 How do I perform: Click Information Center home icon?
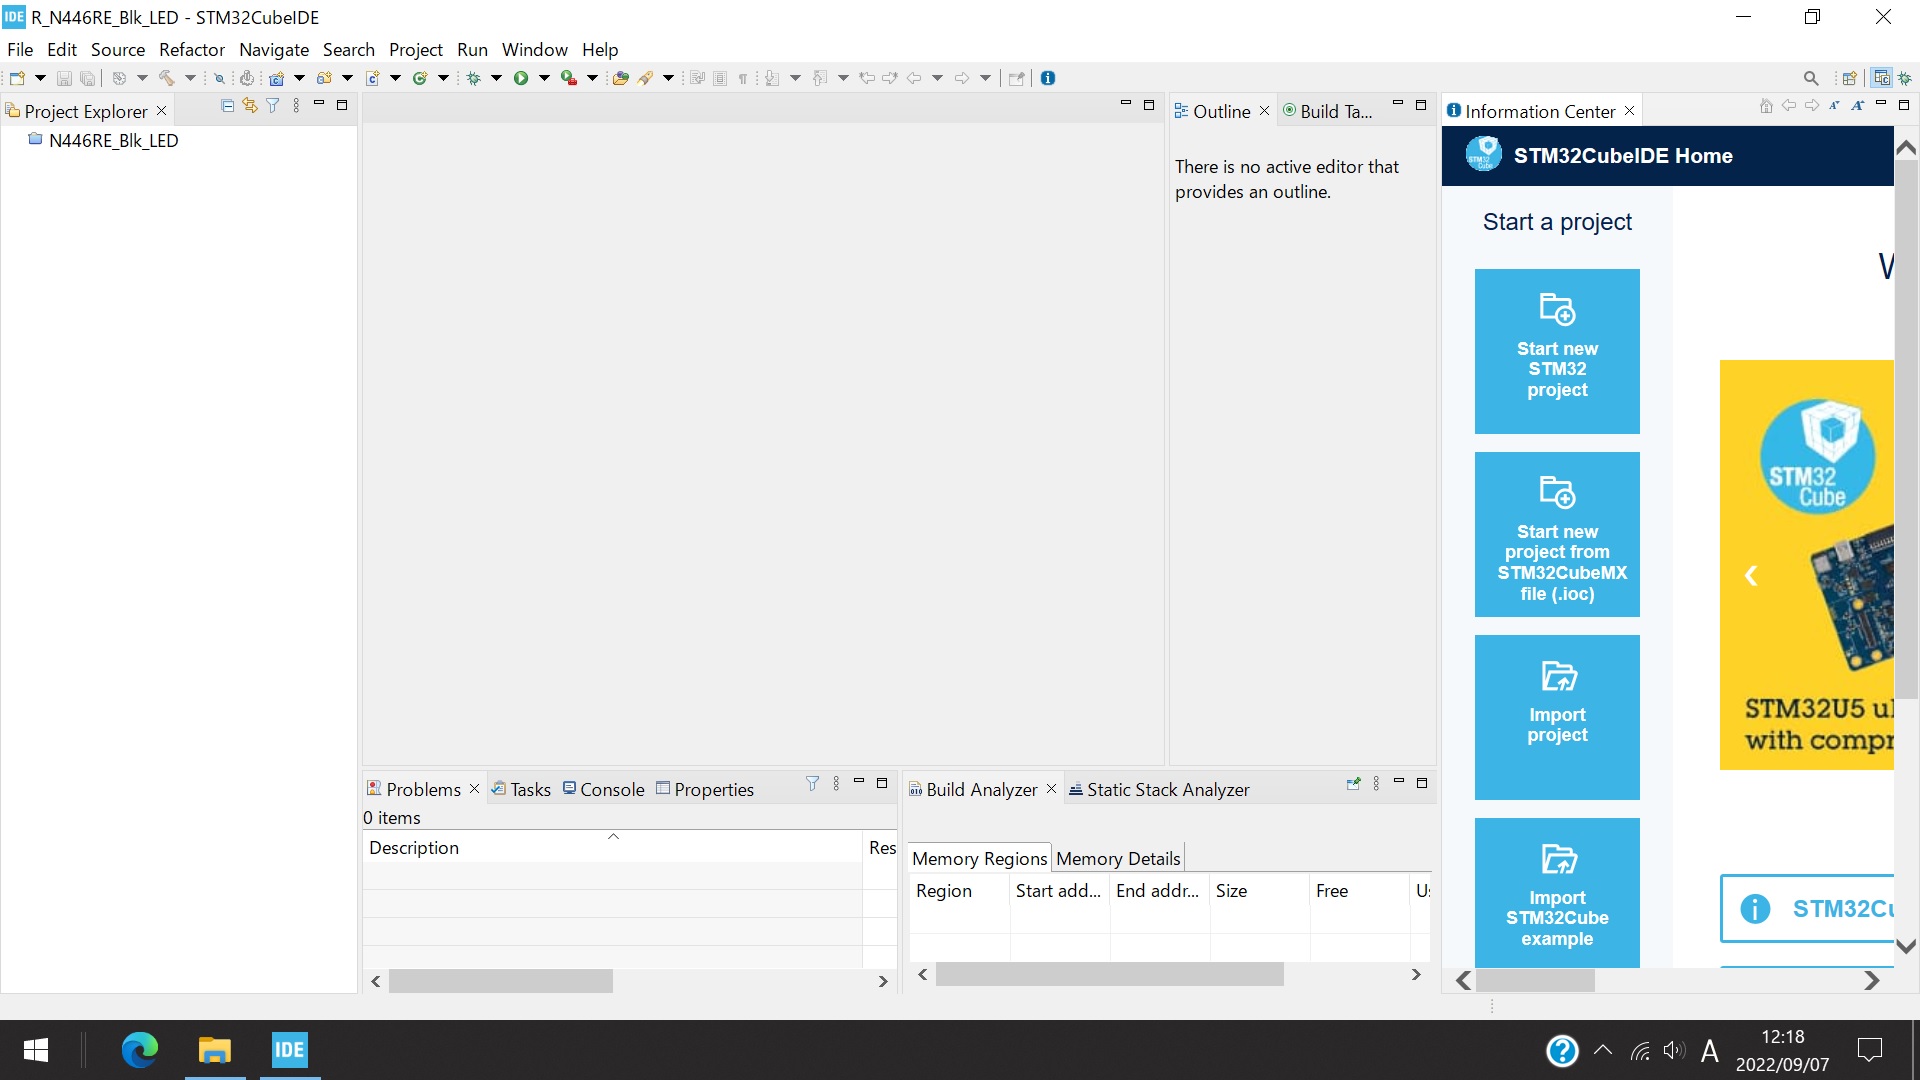pos(1766,105)
